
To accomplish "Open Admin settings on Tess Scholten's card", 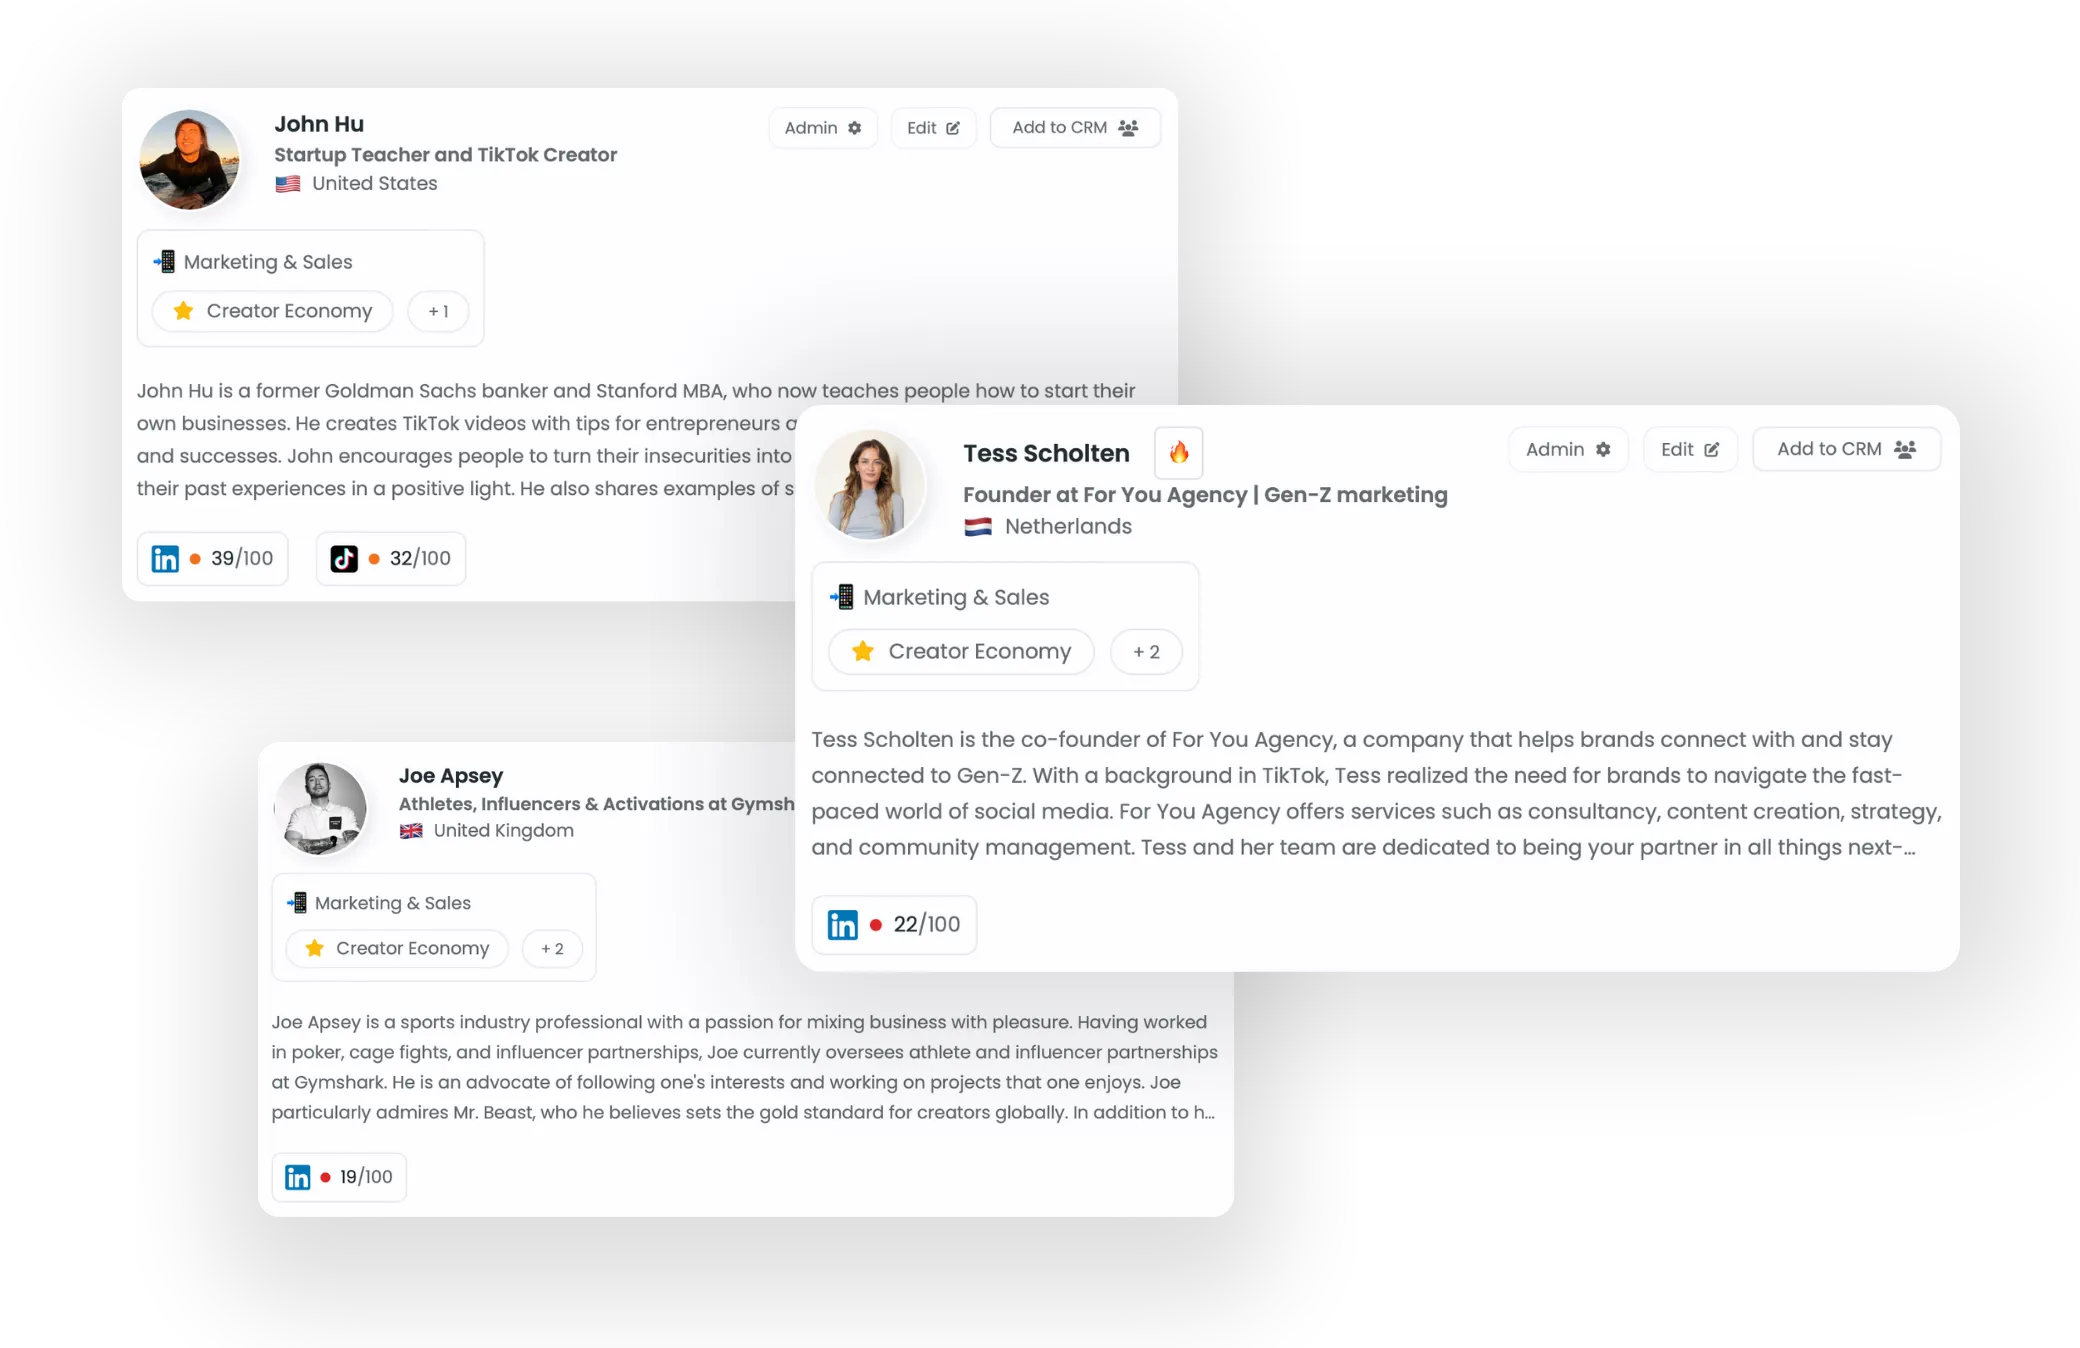I will click(1568, 450).
